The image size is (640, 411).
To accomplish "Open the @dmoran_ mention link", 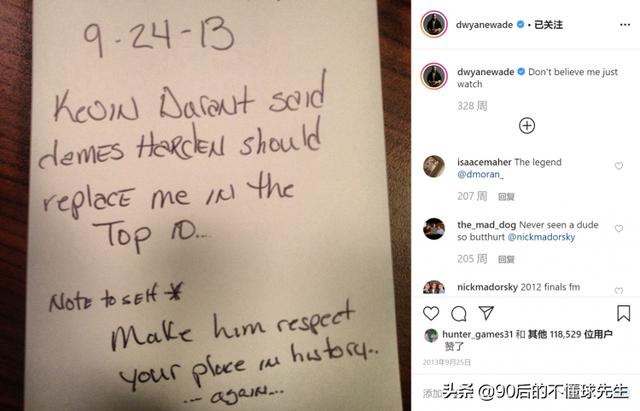I will coord(480,174).
